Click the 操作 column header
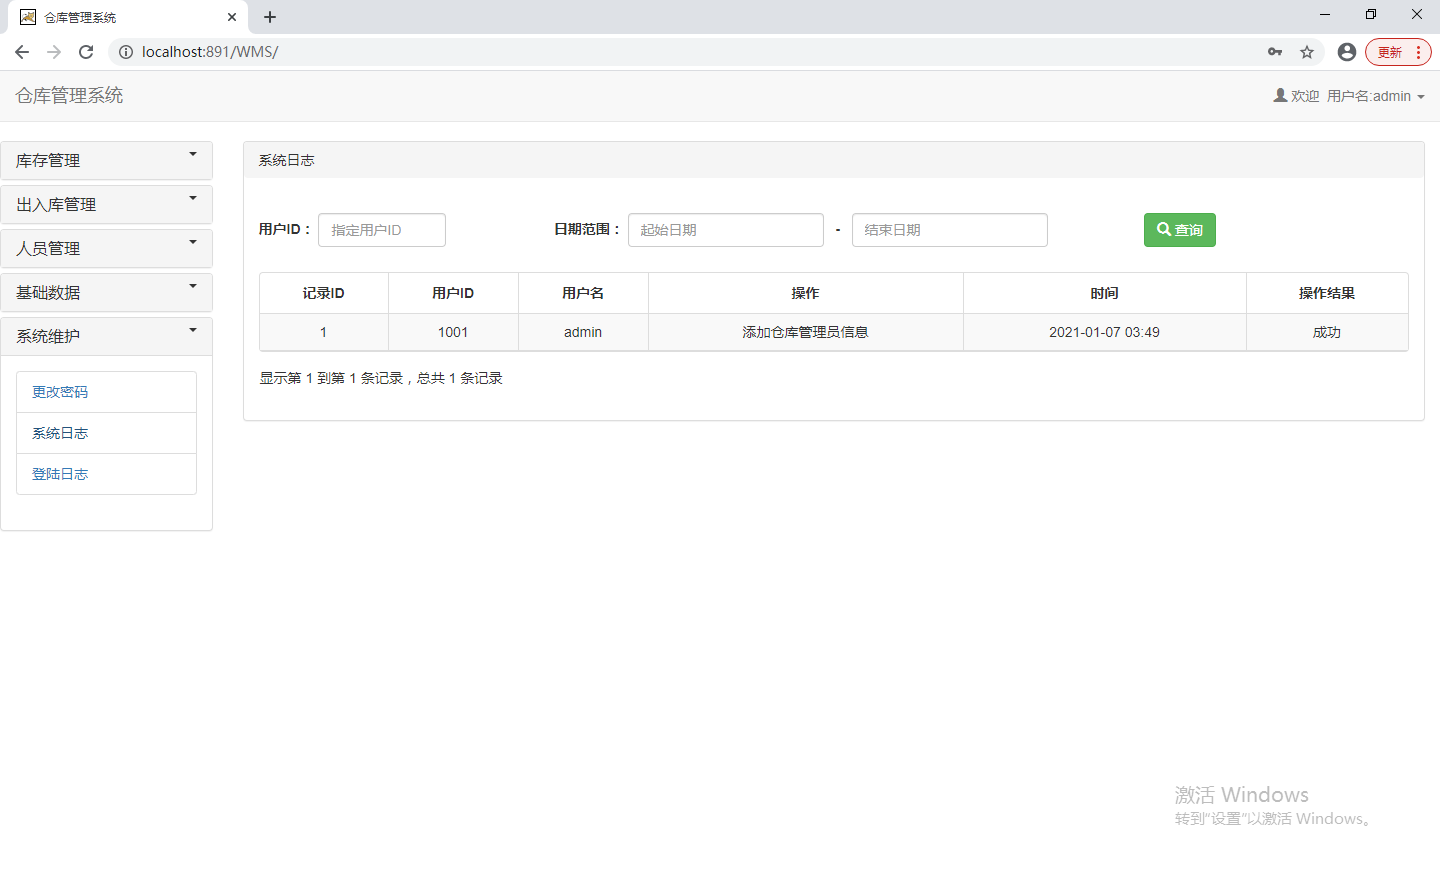Viewport: 1440px width, 870px height. [806, 293]
